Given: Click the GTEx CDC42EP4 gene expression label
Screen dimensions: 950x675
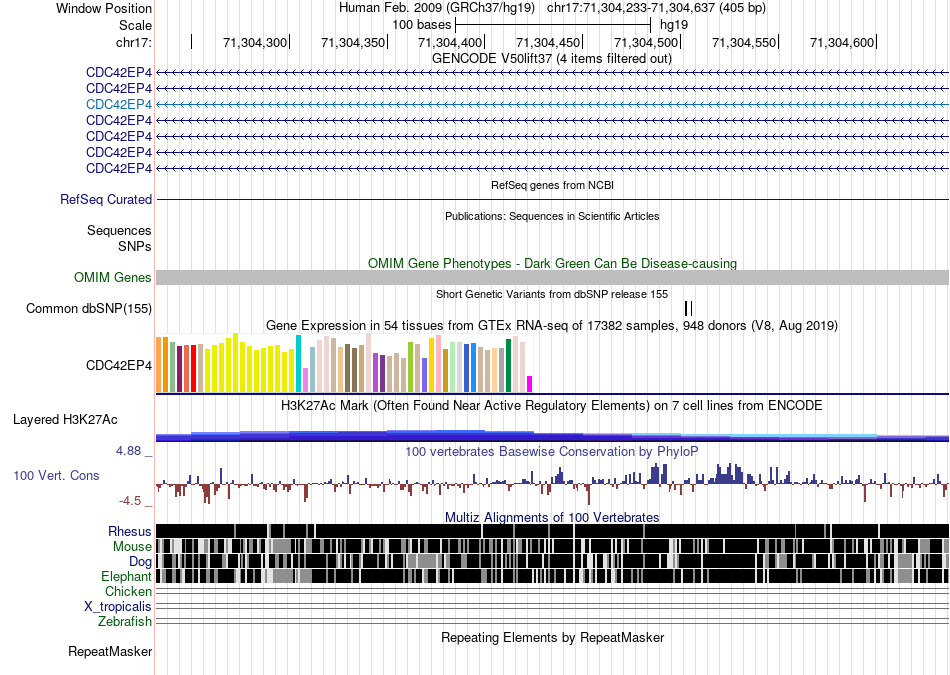Looking at the screenshot, I should (x=119, y=365).
